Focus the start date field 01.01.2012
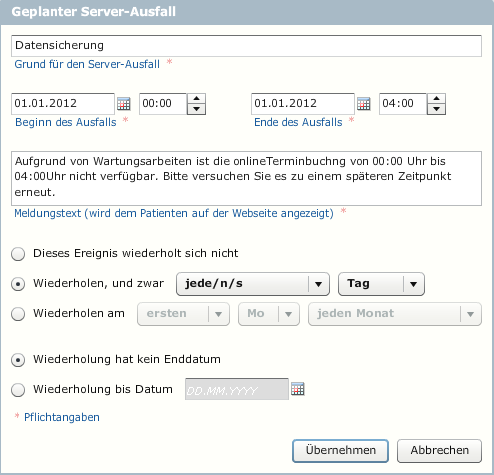 pyautogui.click(x=63, y=104)
